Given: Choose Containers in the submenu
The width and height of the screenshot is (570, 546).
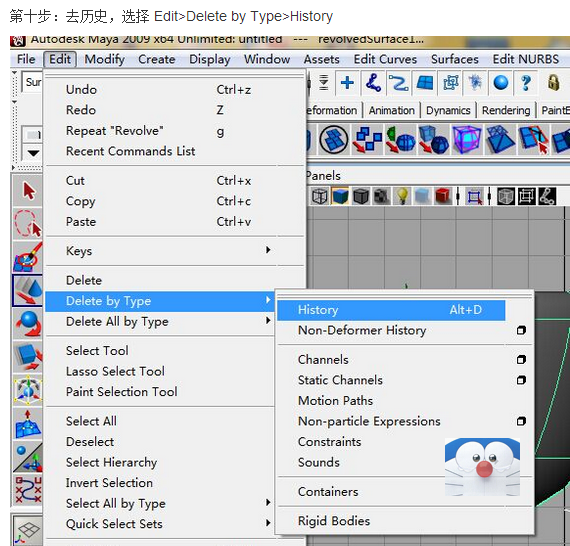Looking at the screenshot, I should click(x=328, y=491).
